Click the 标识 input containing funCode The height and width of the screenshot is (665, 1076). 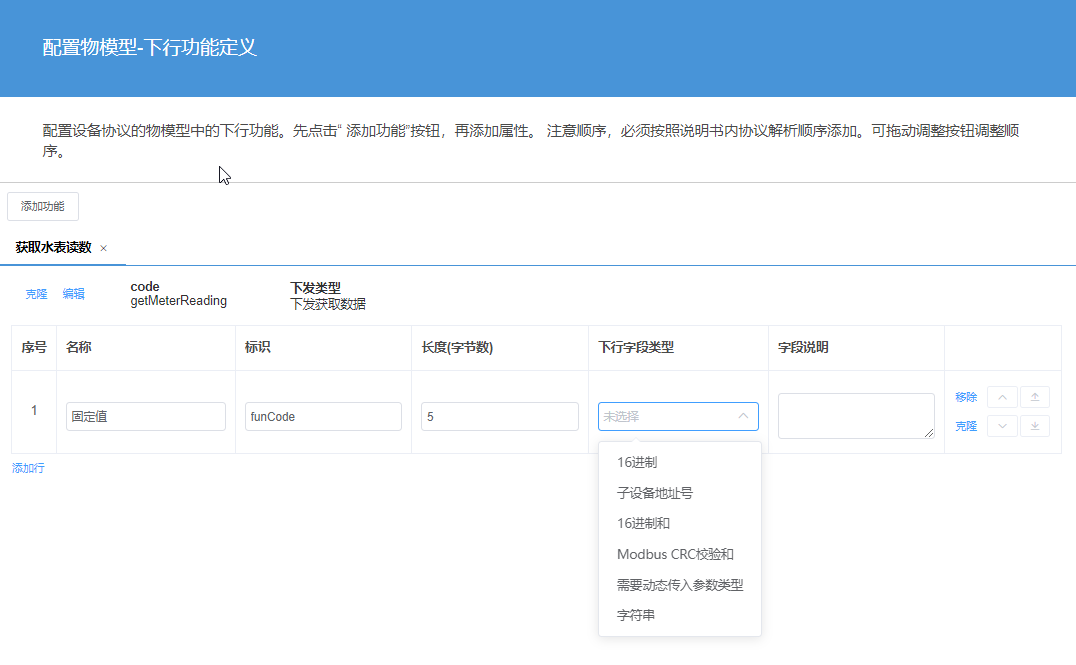pos(323,417)
